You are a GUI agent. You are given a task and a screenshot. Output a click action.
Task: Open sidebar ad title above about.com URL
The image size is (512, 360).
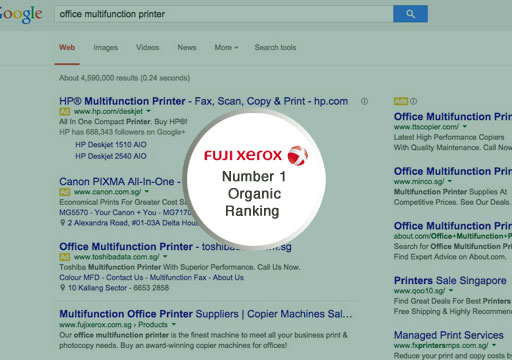pos(453,226)
